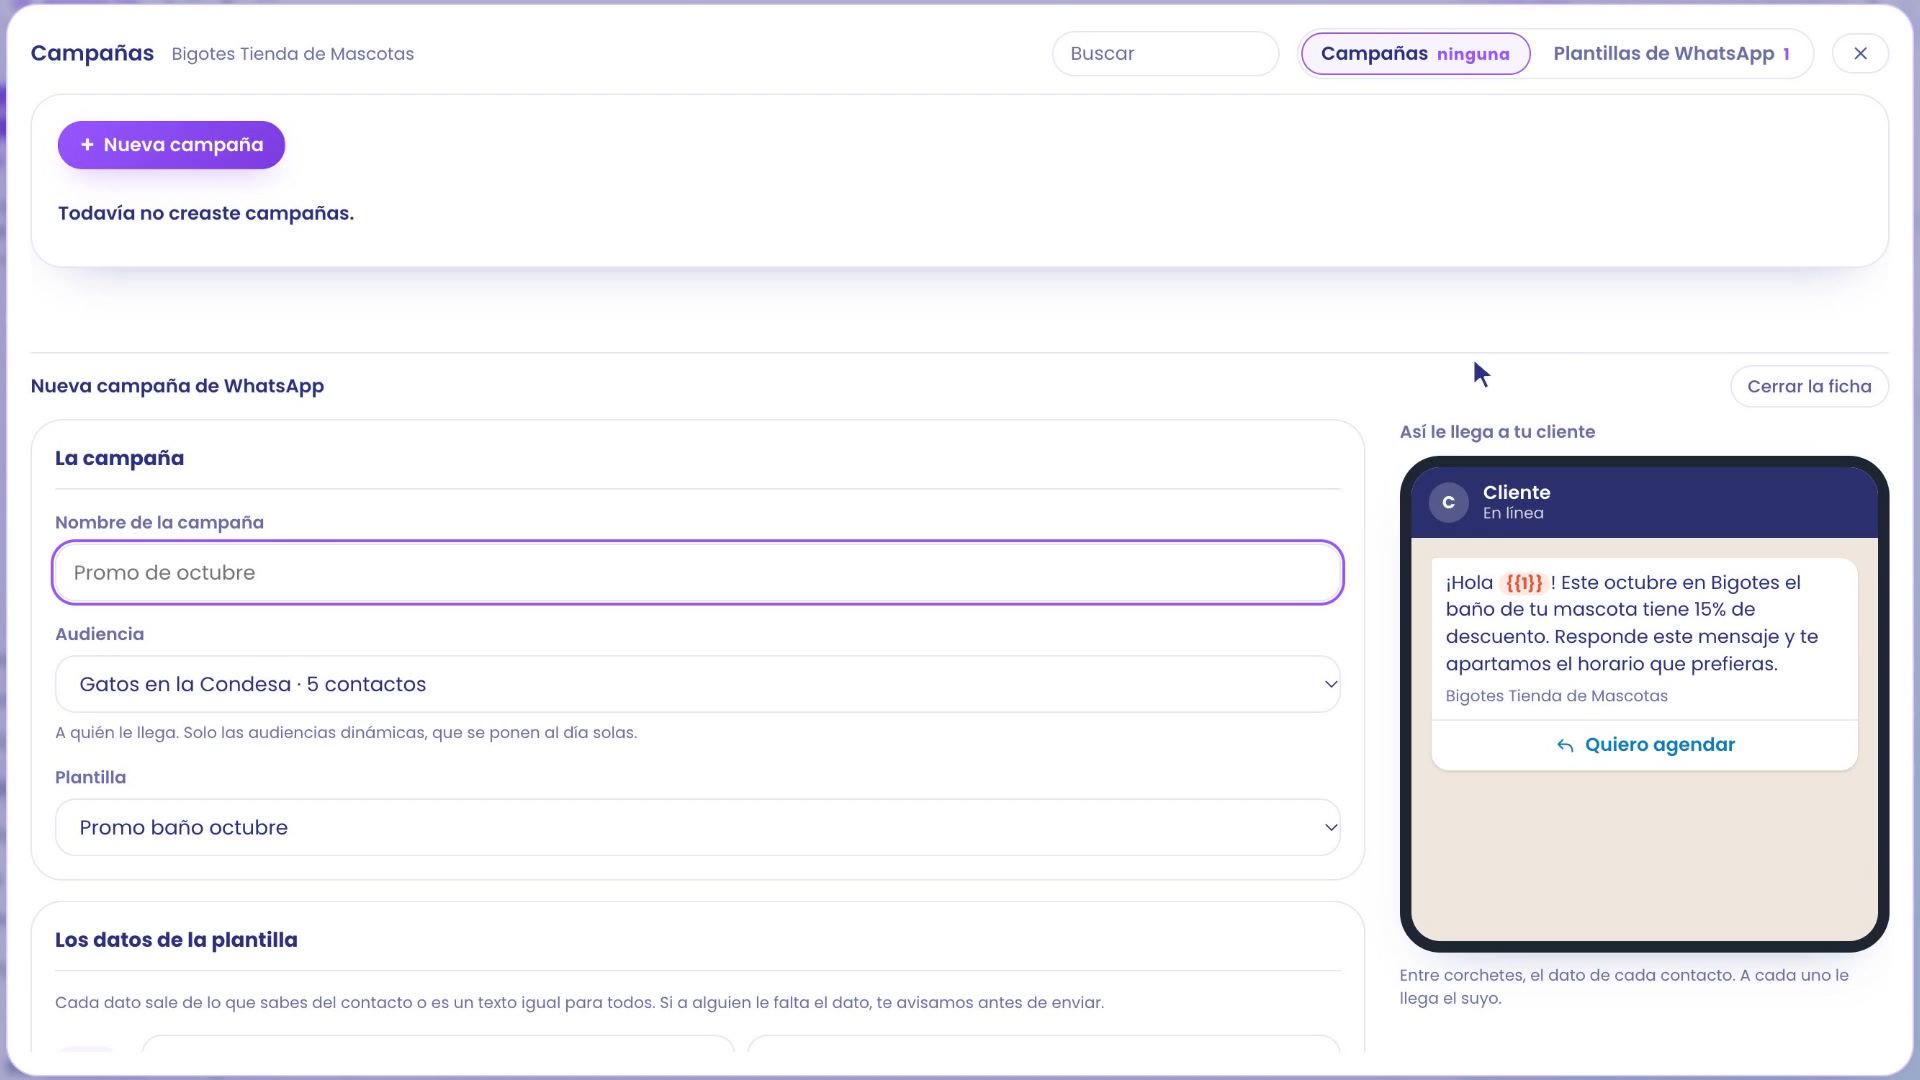
Task: Click the {{1}} variable in the preview message
Action: click(x=1524, y=583)
